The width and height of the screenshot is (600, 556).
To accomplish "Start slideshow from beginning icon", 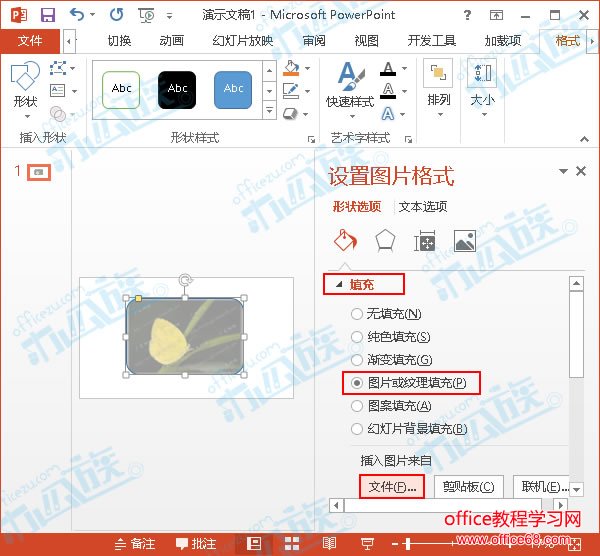I will tap(146, 16).
